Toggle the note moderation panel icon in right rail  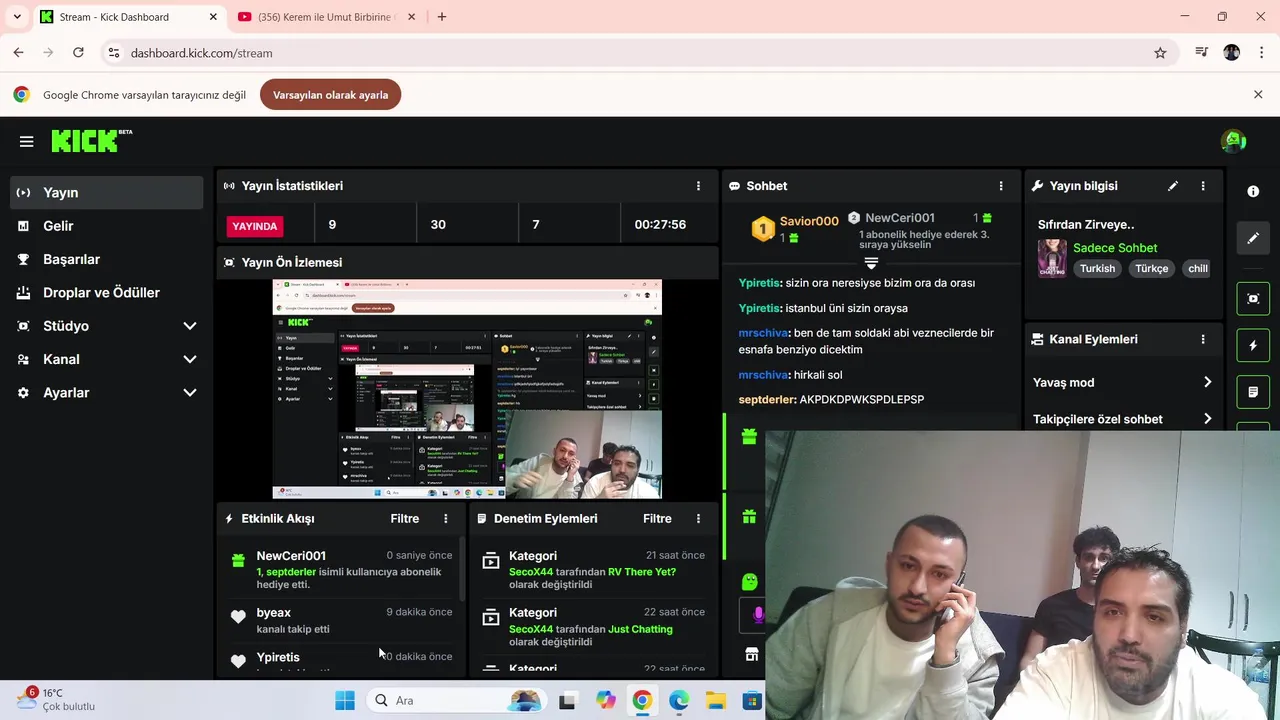pyautogui.click(x=1253, y=392)
